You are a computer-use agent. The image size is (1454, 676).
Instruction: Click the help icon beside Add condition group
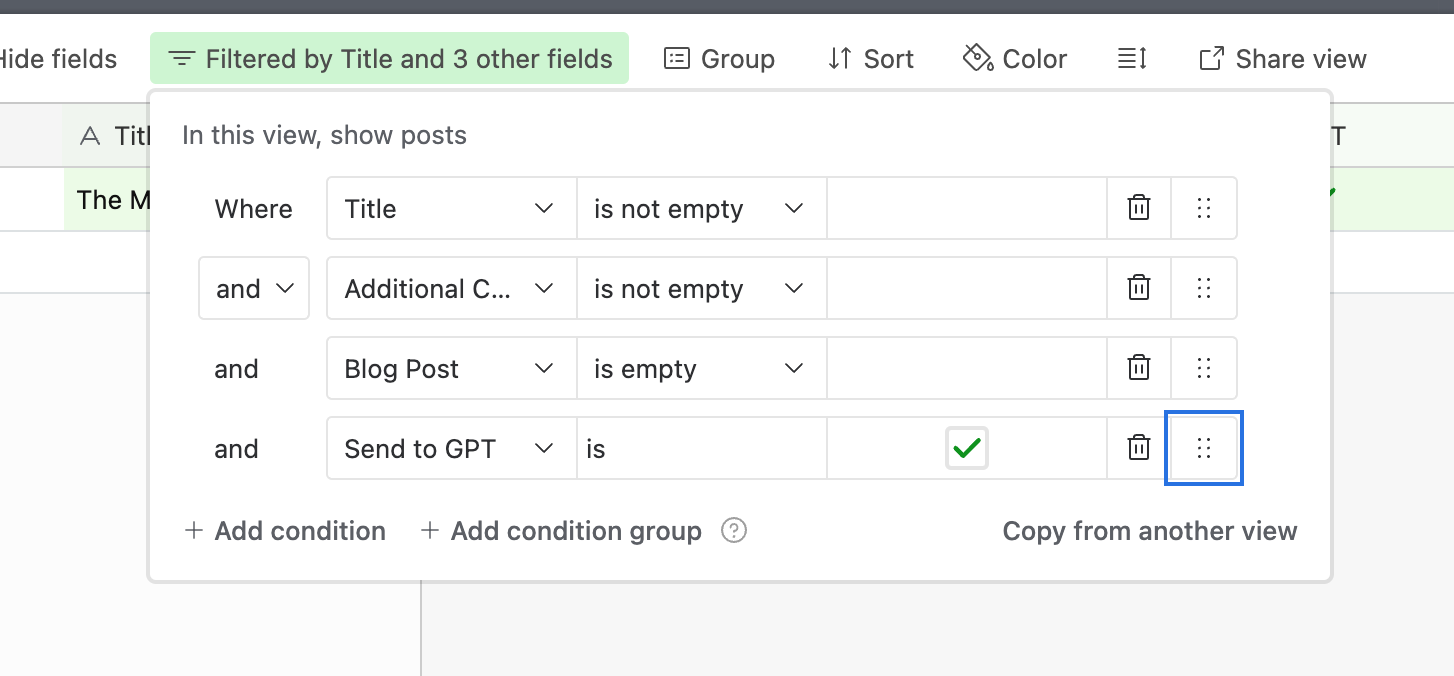734,530
